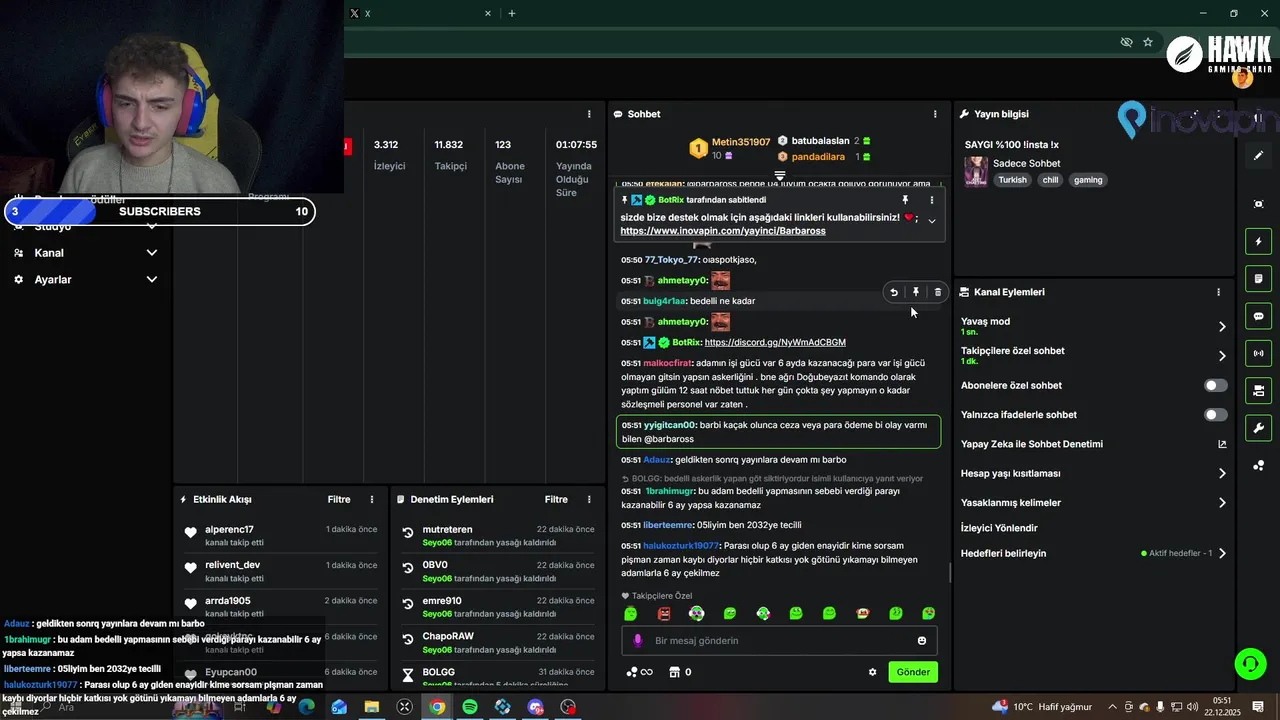Expand the Ayarlar sidebar menu
The height and width of the screenshot is (720, 1280).
coord(152,280)
